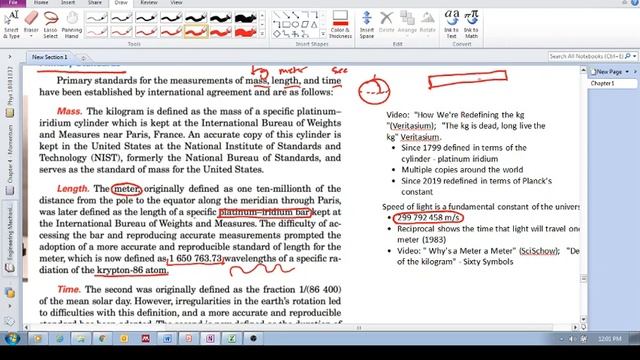The width and height of the screenshot is (640, 360).
Task: Open OneNote Help question mark icon
Action: point(636,2)
